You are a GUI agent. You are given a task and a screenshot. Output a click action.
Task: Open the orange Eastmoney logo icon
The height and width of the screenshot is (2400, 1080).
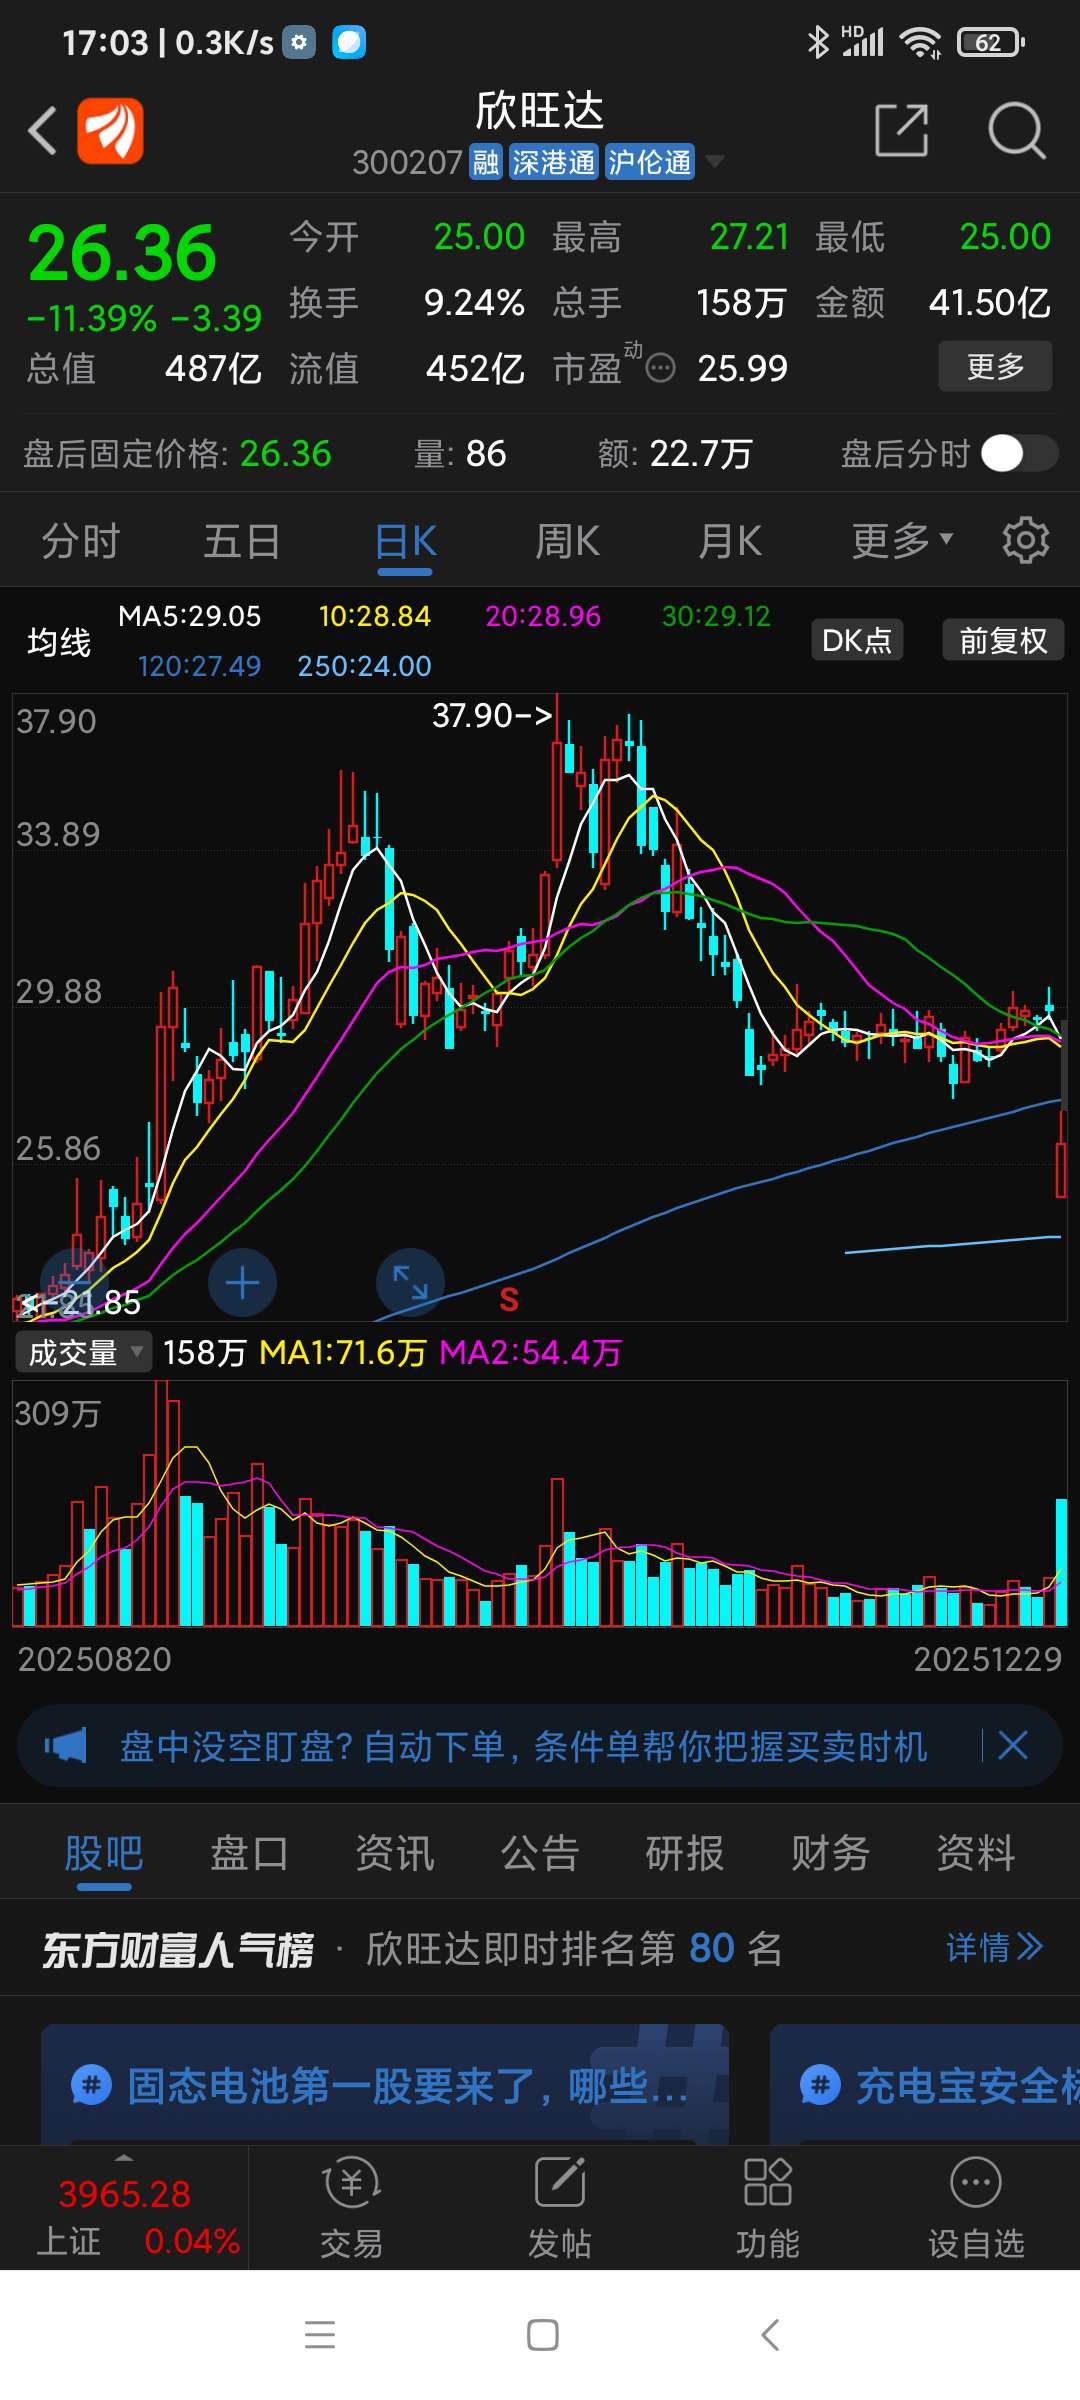point(110,130)
